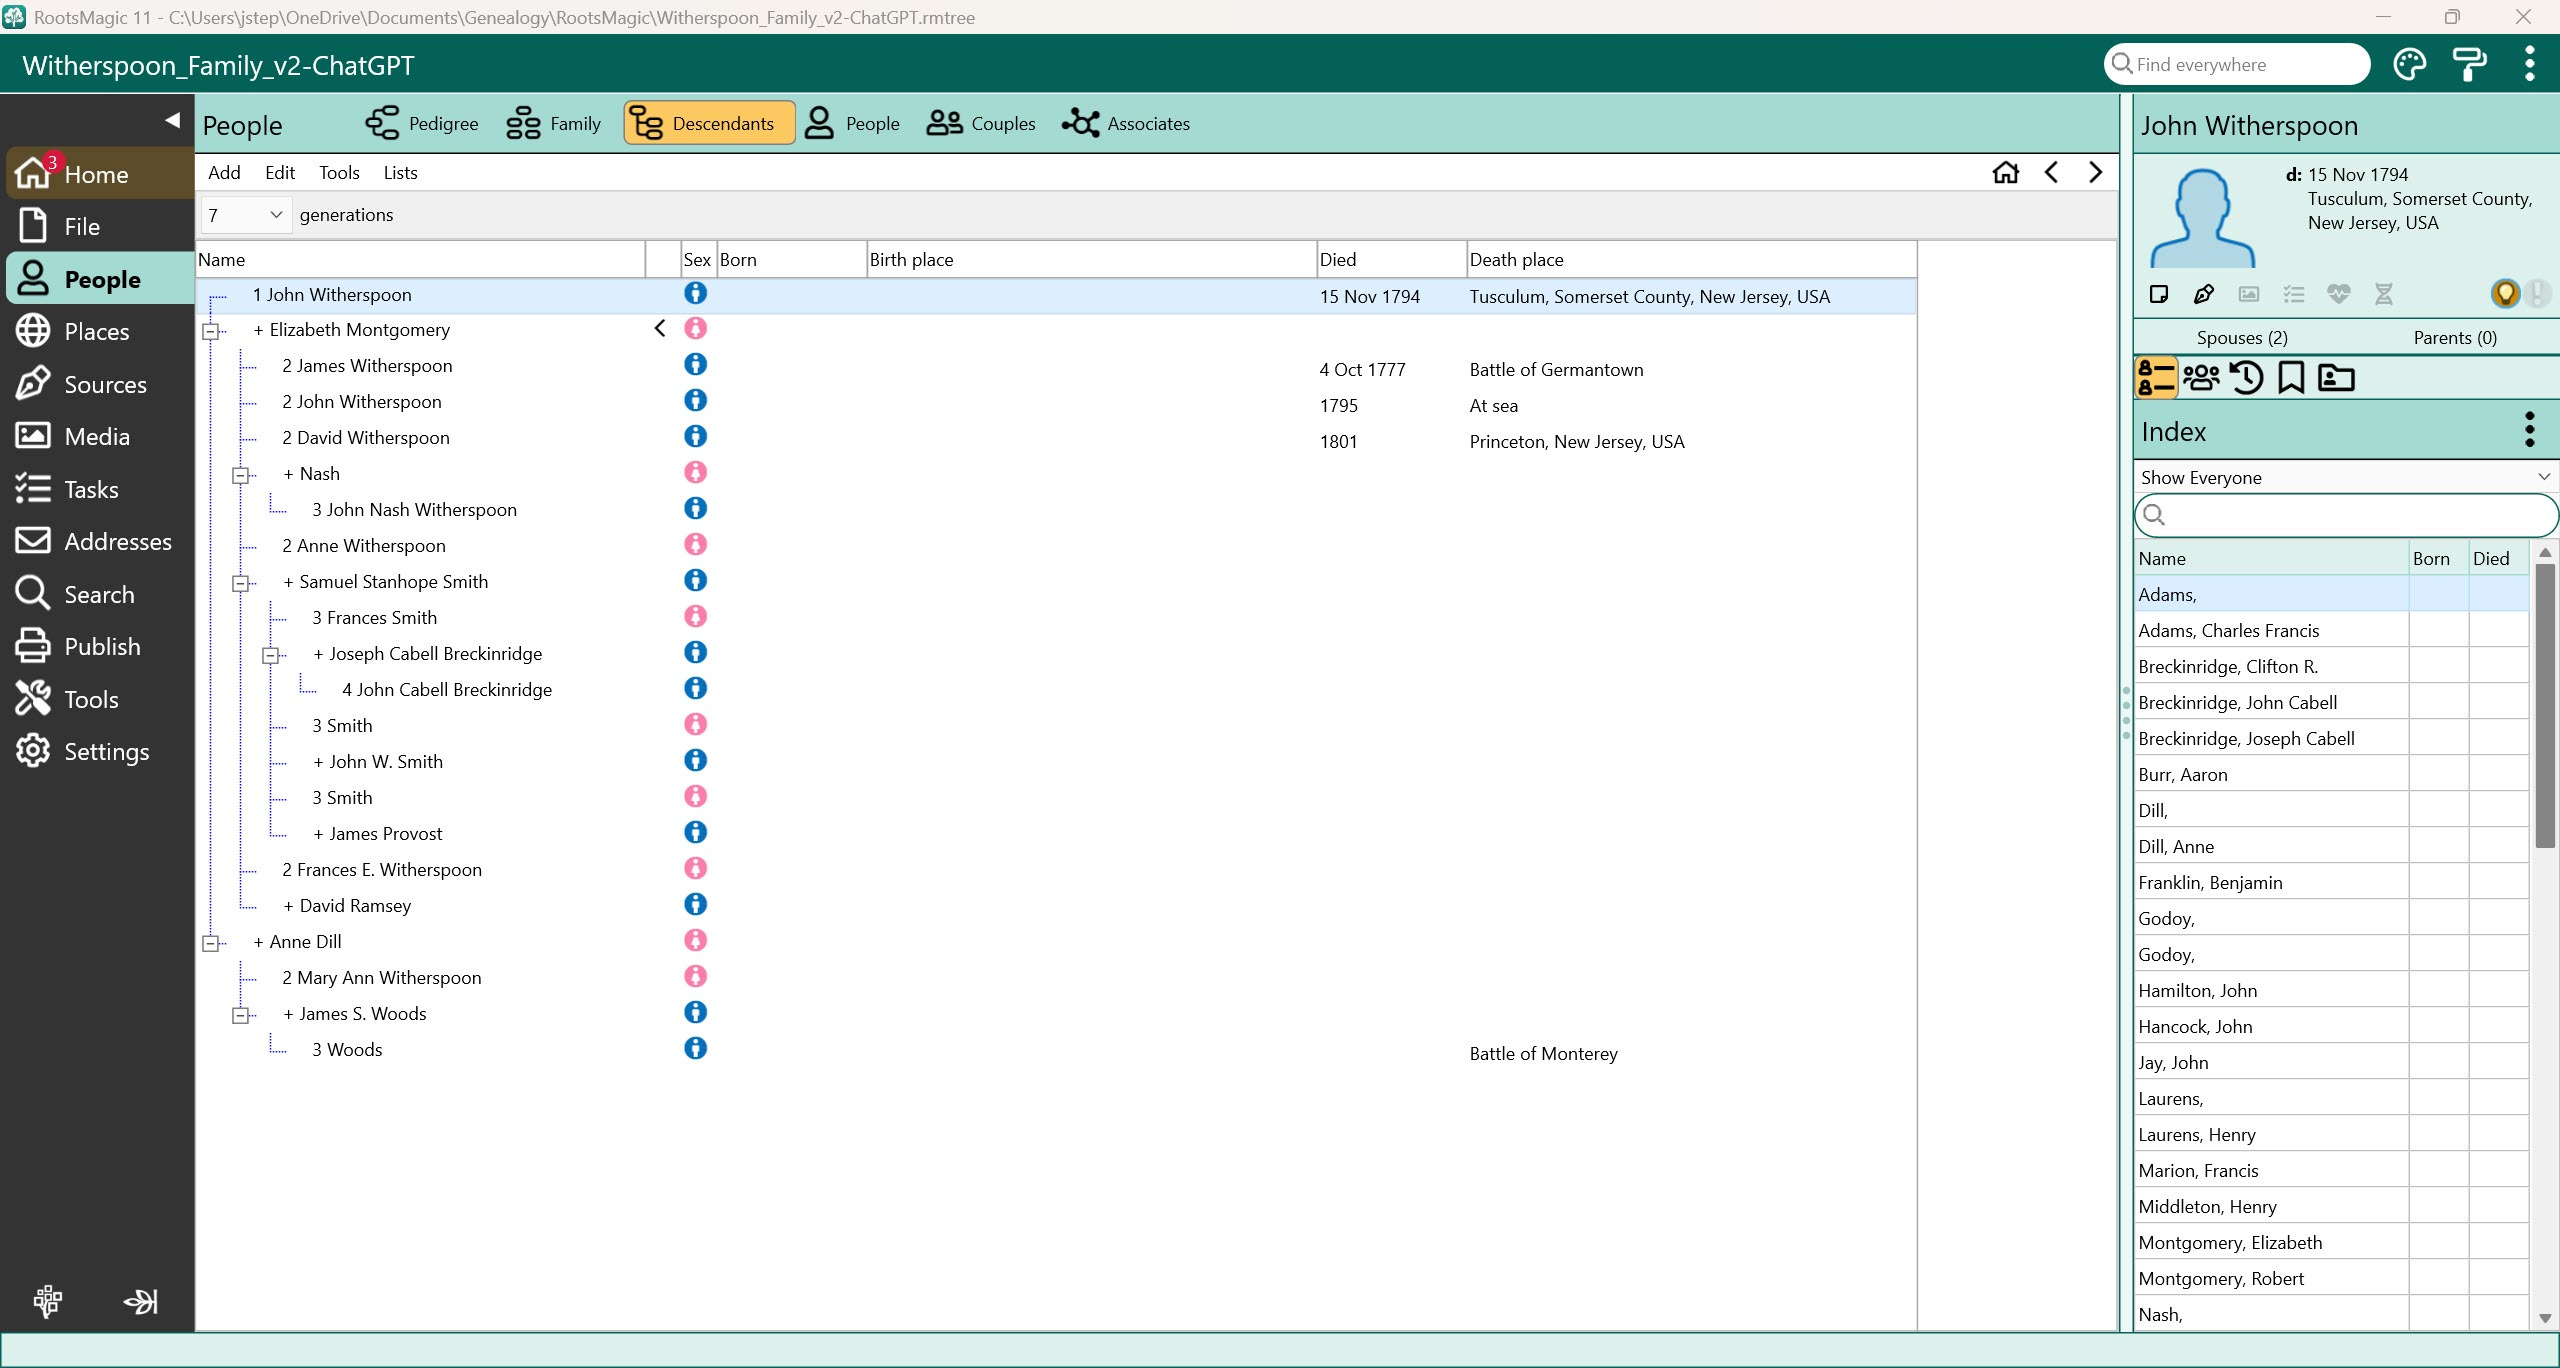Viewport: 2560px width, 1368px height.
Task: Click the note icon for John Witherspoon
Action: click(x=2158, y=294)
